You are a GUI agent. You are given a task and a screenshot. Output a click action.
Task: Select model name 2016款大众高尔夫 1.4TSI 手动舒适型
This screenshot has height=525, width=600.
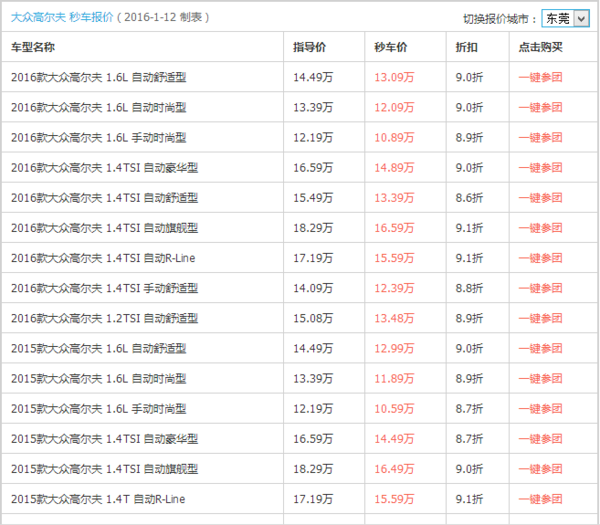pyautogui.click(x=104, y=288)
